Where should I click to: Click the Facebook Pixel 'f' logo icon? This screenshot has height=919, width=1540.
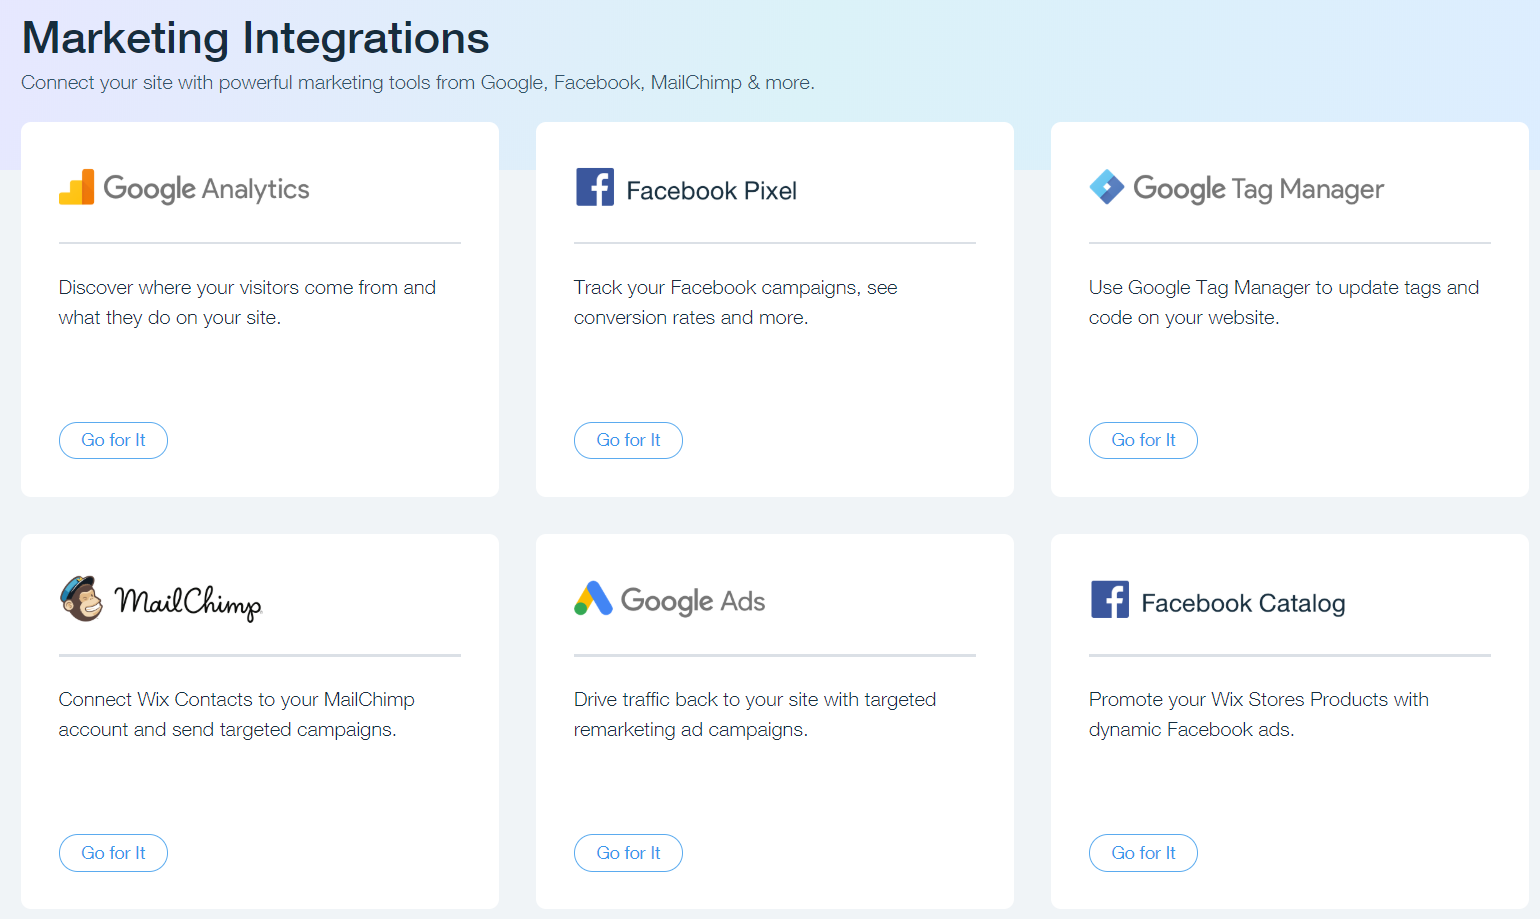pyautogui.click(x=595, y=187)
